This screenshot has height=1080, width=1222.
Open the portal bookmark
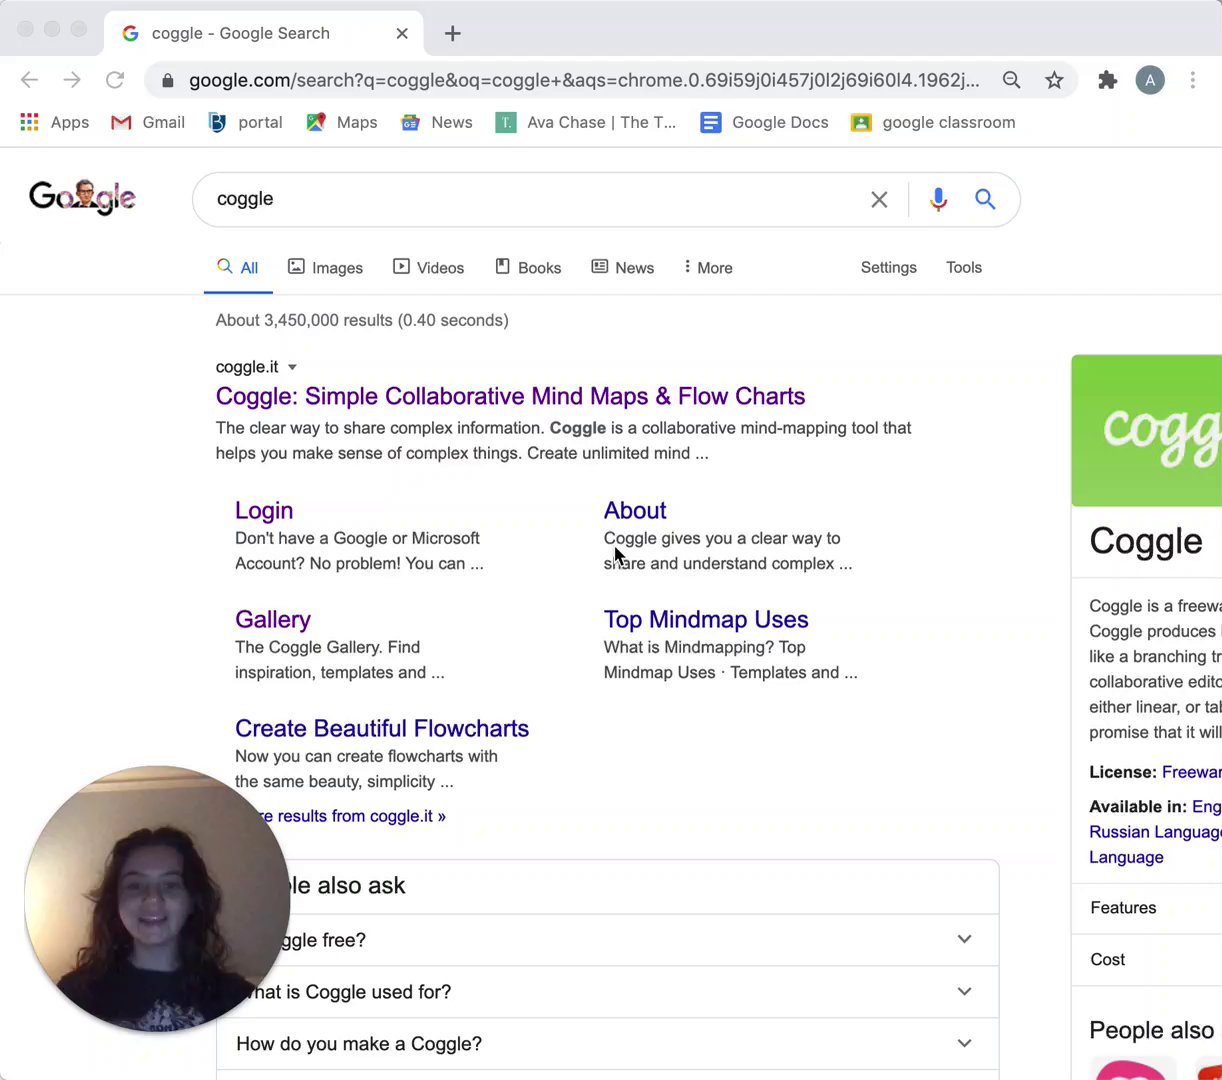pos(245,122)
